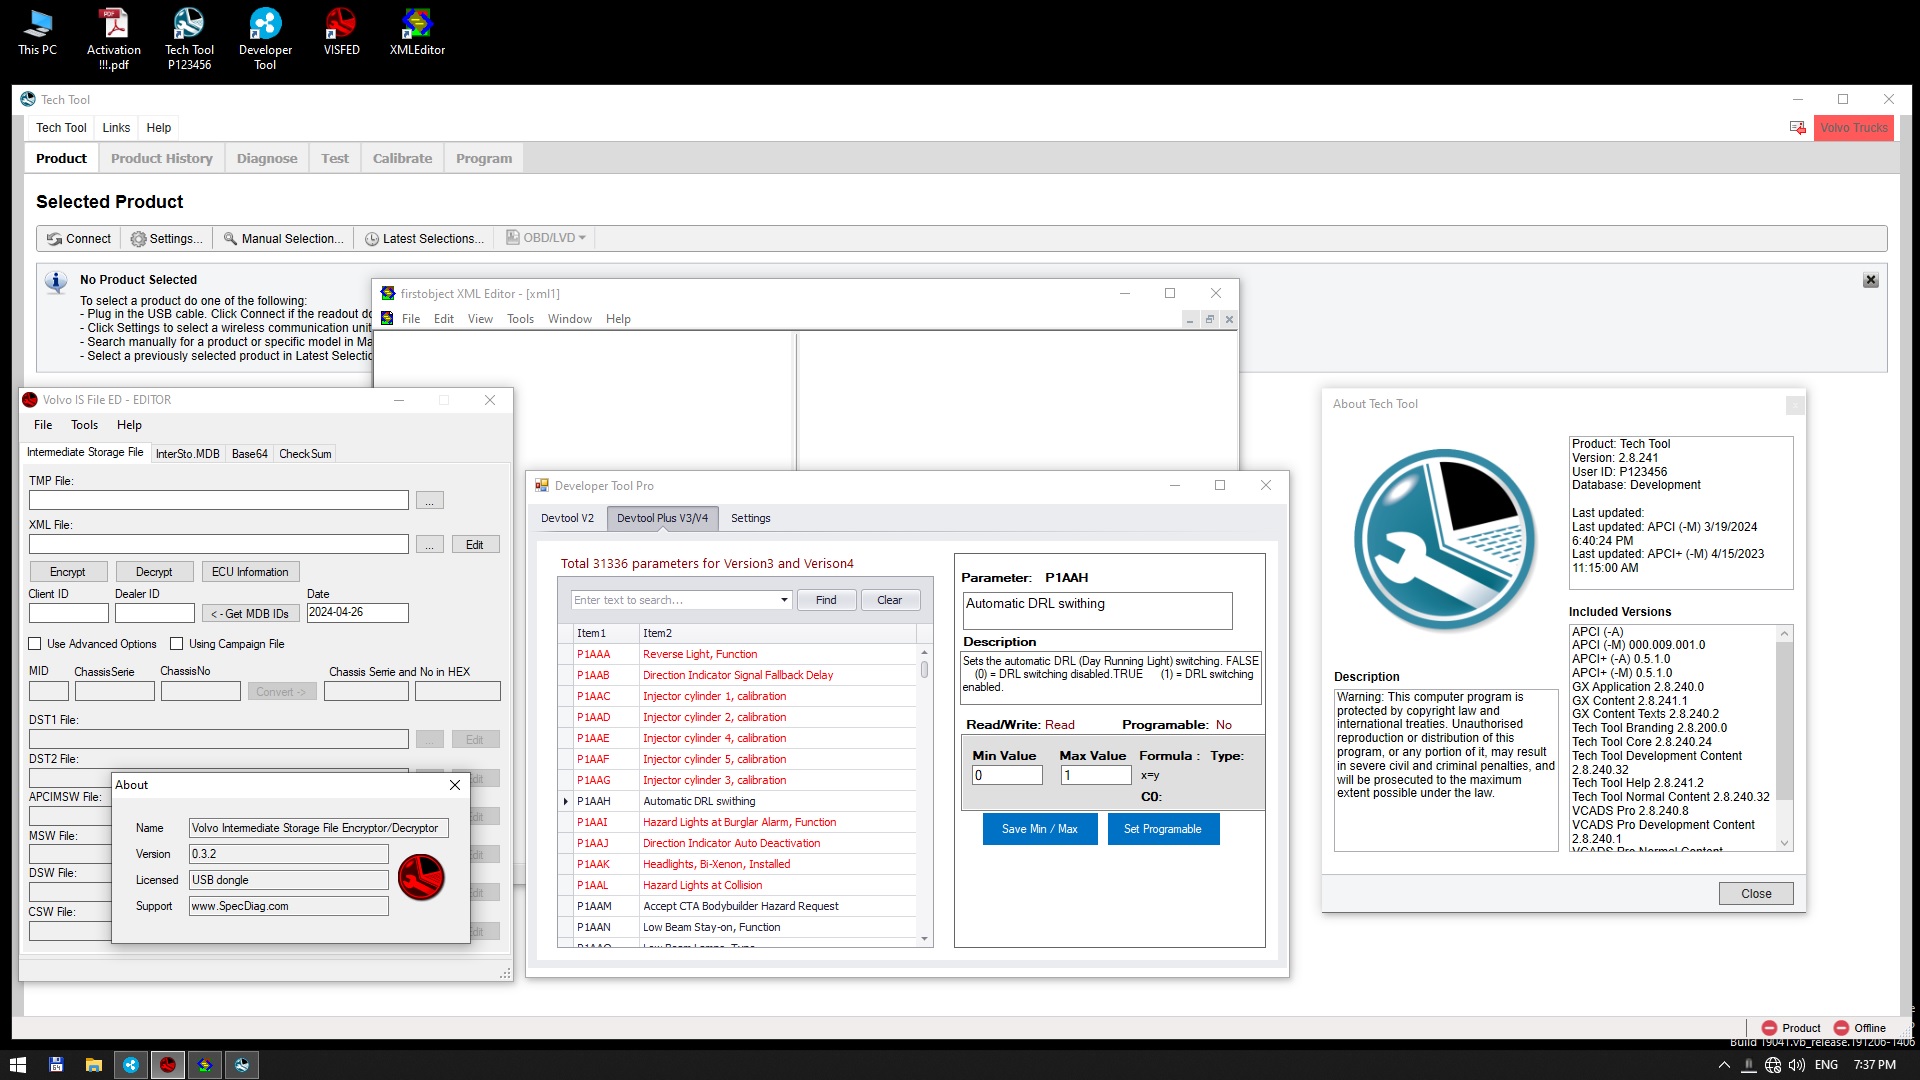Click the Settings gear in Selected Product toolbar
The height and width of the screenshot is (1080, 1920).
[x=139, y=239]
